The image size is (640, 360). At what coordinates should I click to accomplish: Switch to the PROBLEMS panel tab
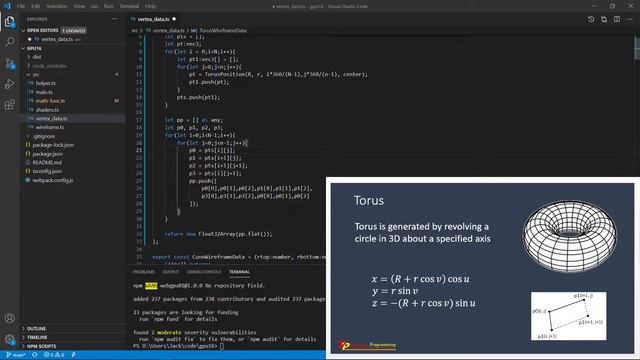144,272
